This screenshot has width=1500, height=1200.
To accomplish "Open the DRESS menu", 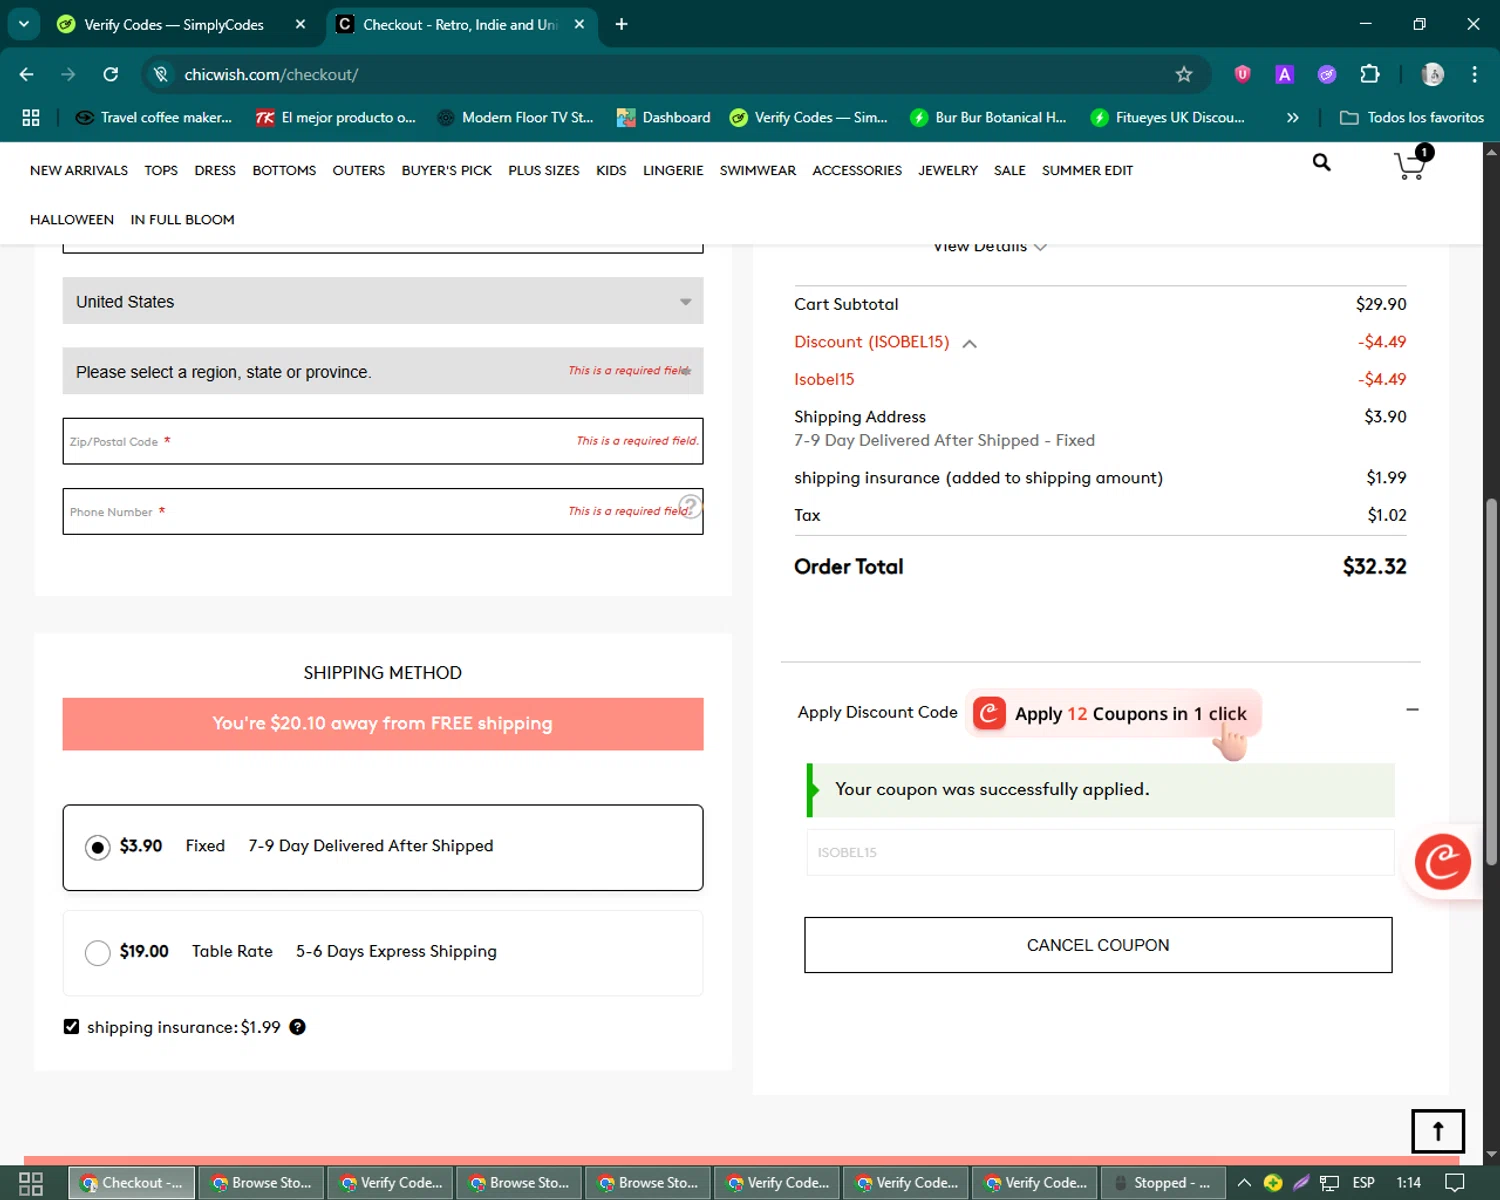I will point(215,170).
